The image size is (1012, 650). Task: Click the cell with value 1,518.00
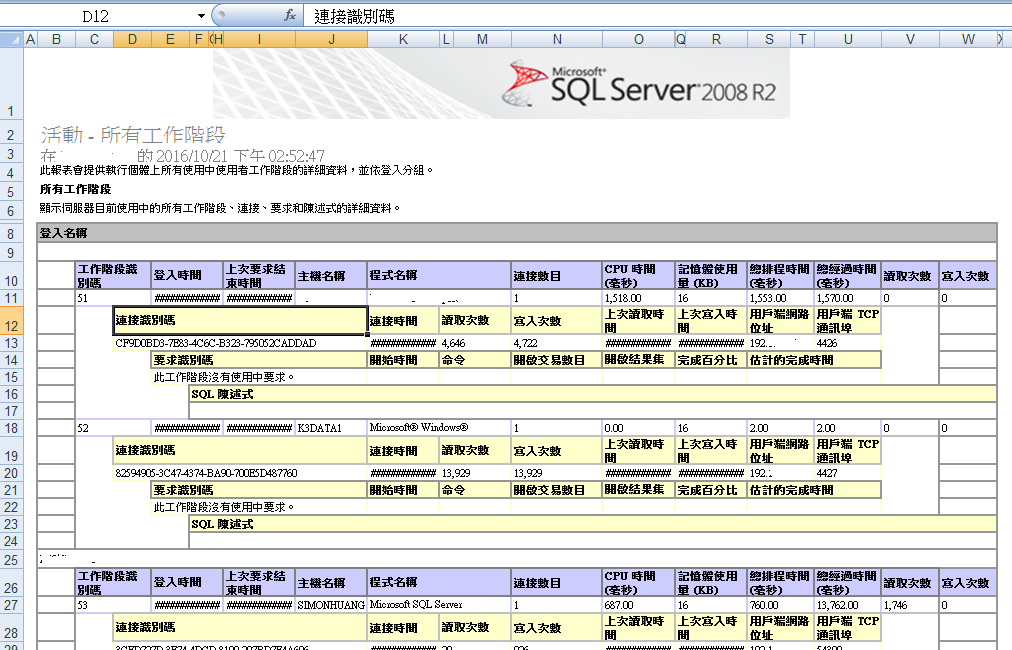tap(638, 298)
